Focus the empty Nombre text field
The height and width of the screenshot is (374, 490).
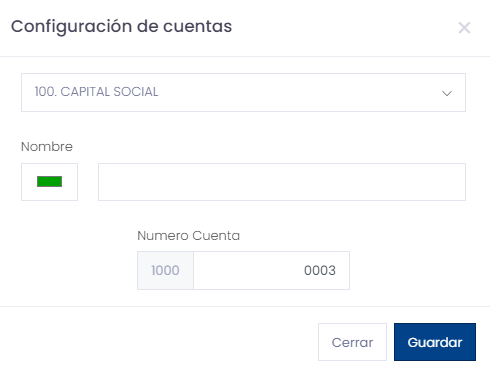(x=282, y=182)
